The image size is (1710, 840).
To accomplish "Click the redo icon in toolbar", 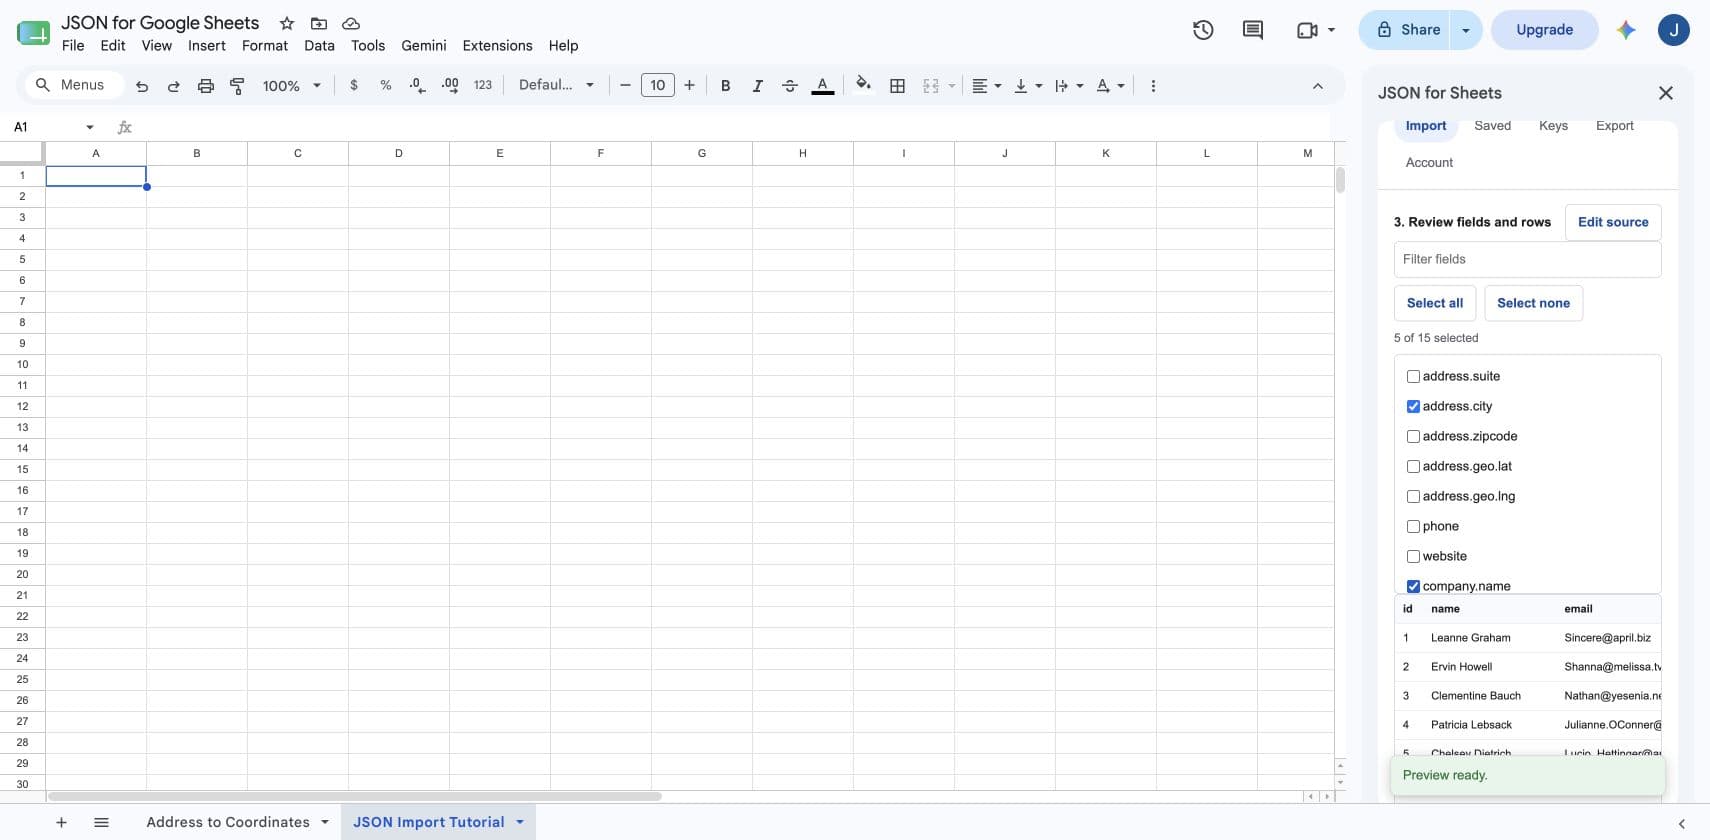I will [174, 86].
